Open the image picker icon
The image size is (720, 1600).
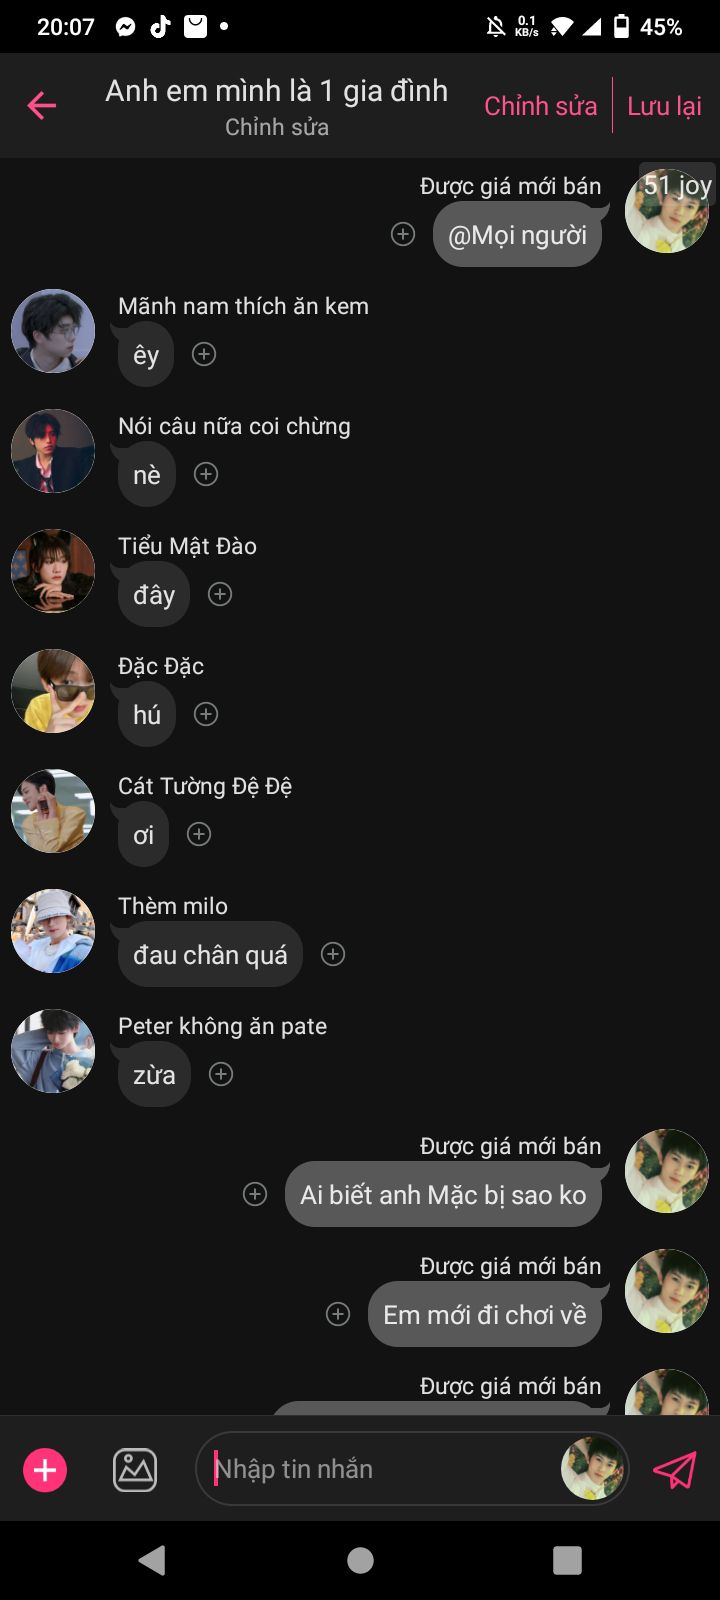tap(135, 1470)
